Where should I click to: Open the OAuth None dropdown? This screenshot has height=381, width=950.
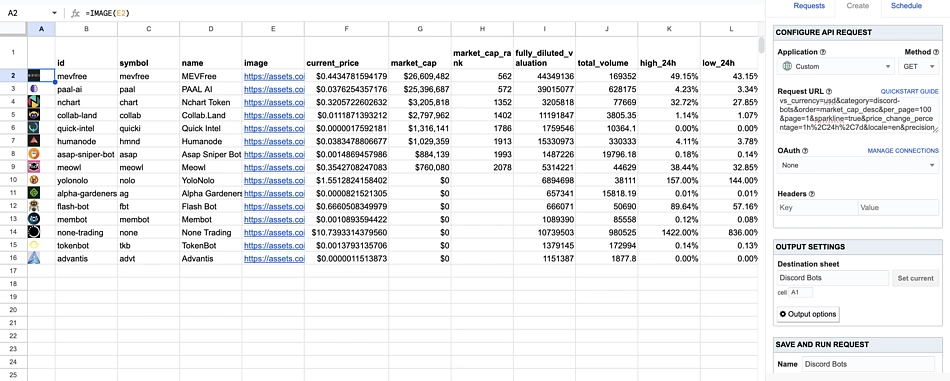click(858, 165)
